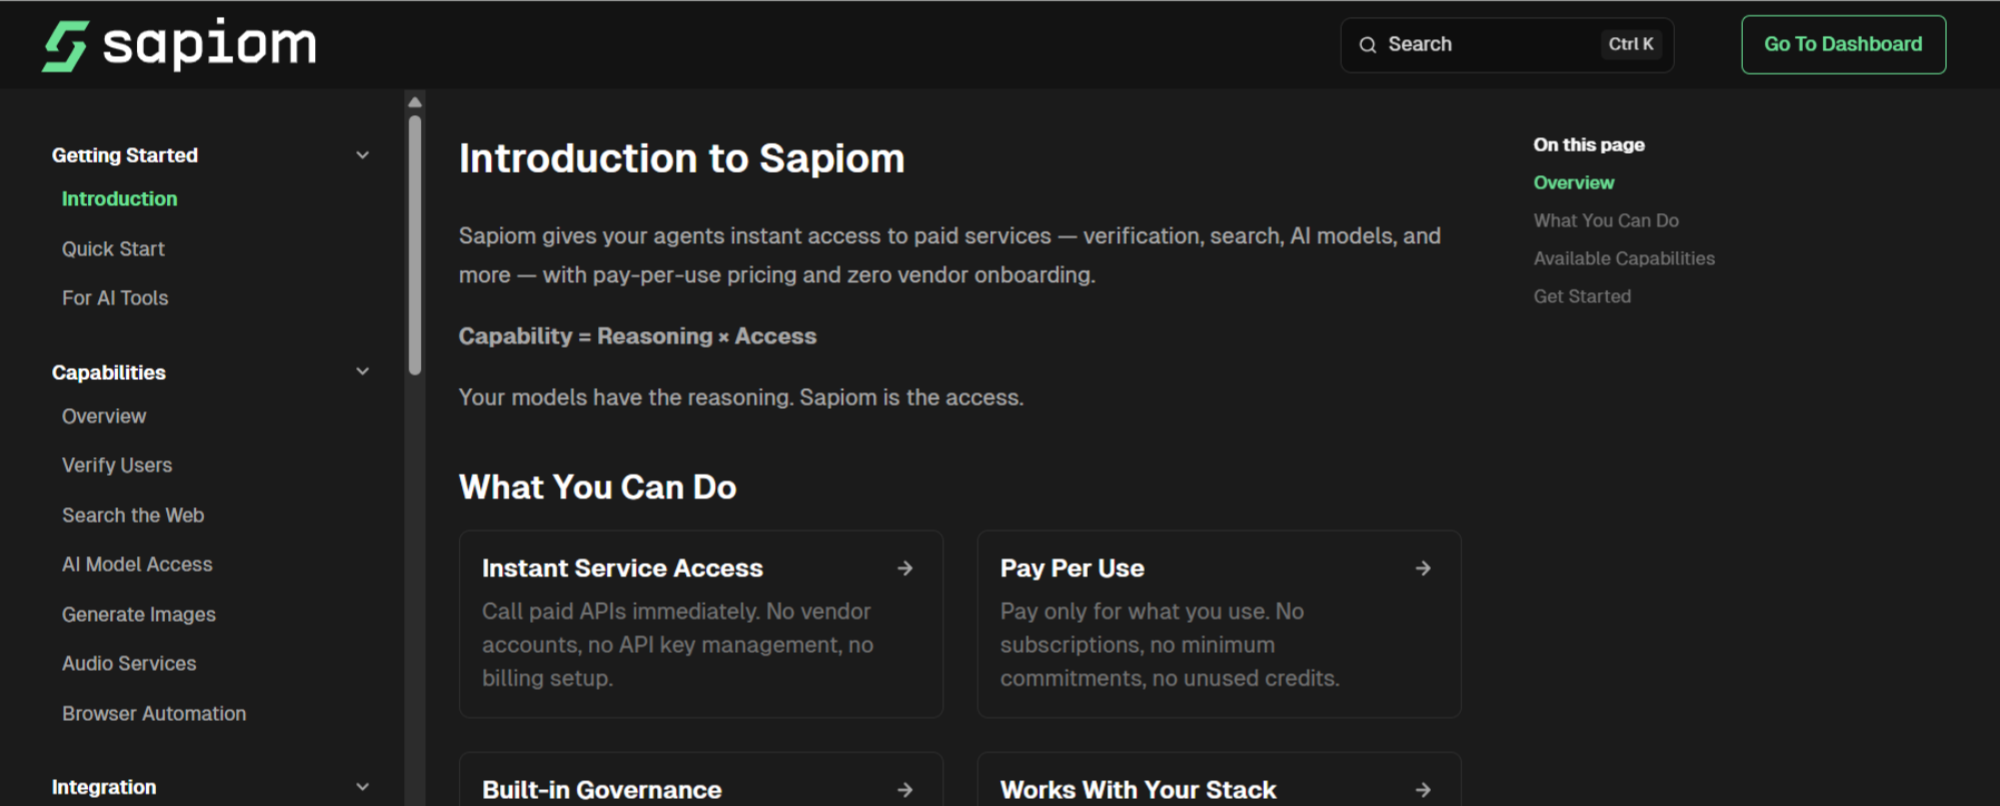The image size is (2000, 806).
Task: Click the Sapiom logo icon
Action: [x=65, y=46]
